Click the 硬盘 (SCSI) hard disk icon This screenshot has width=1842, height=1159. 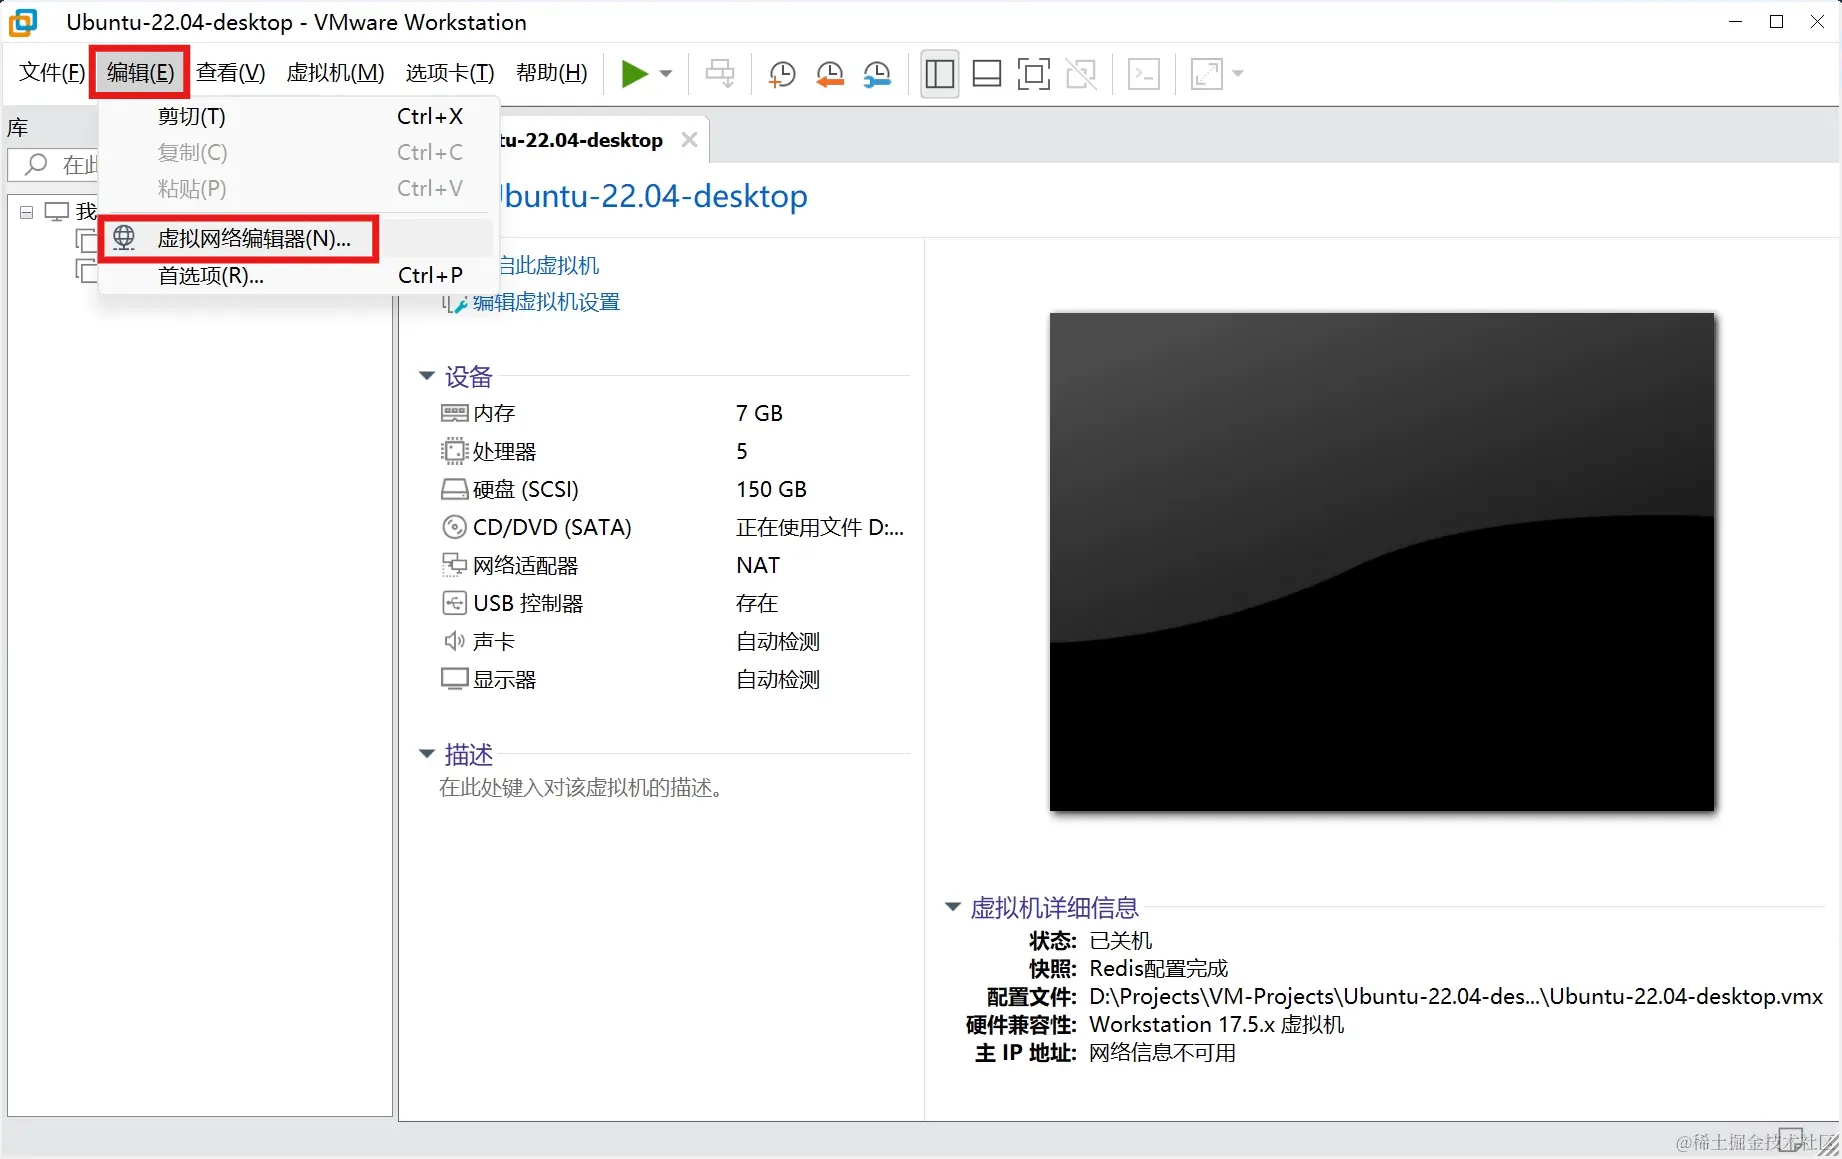[454, 489]
